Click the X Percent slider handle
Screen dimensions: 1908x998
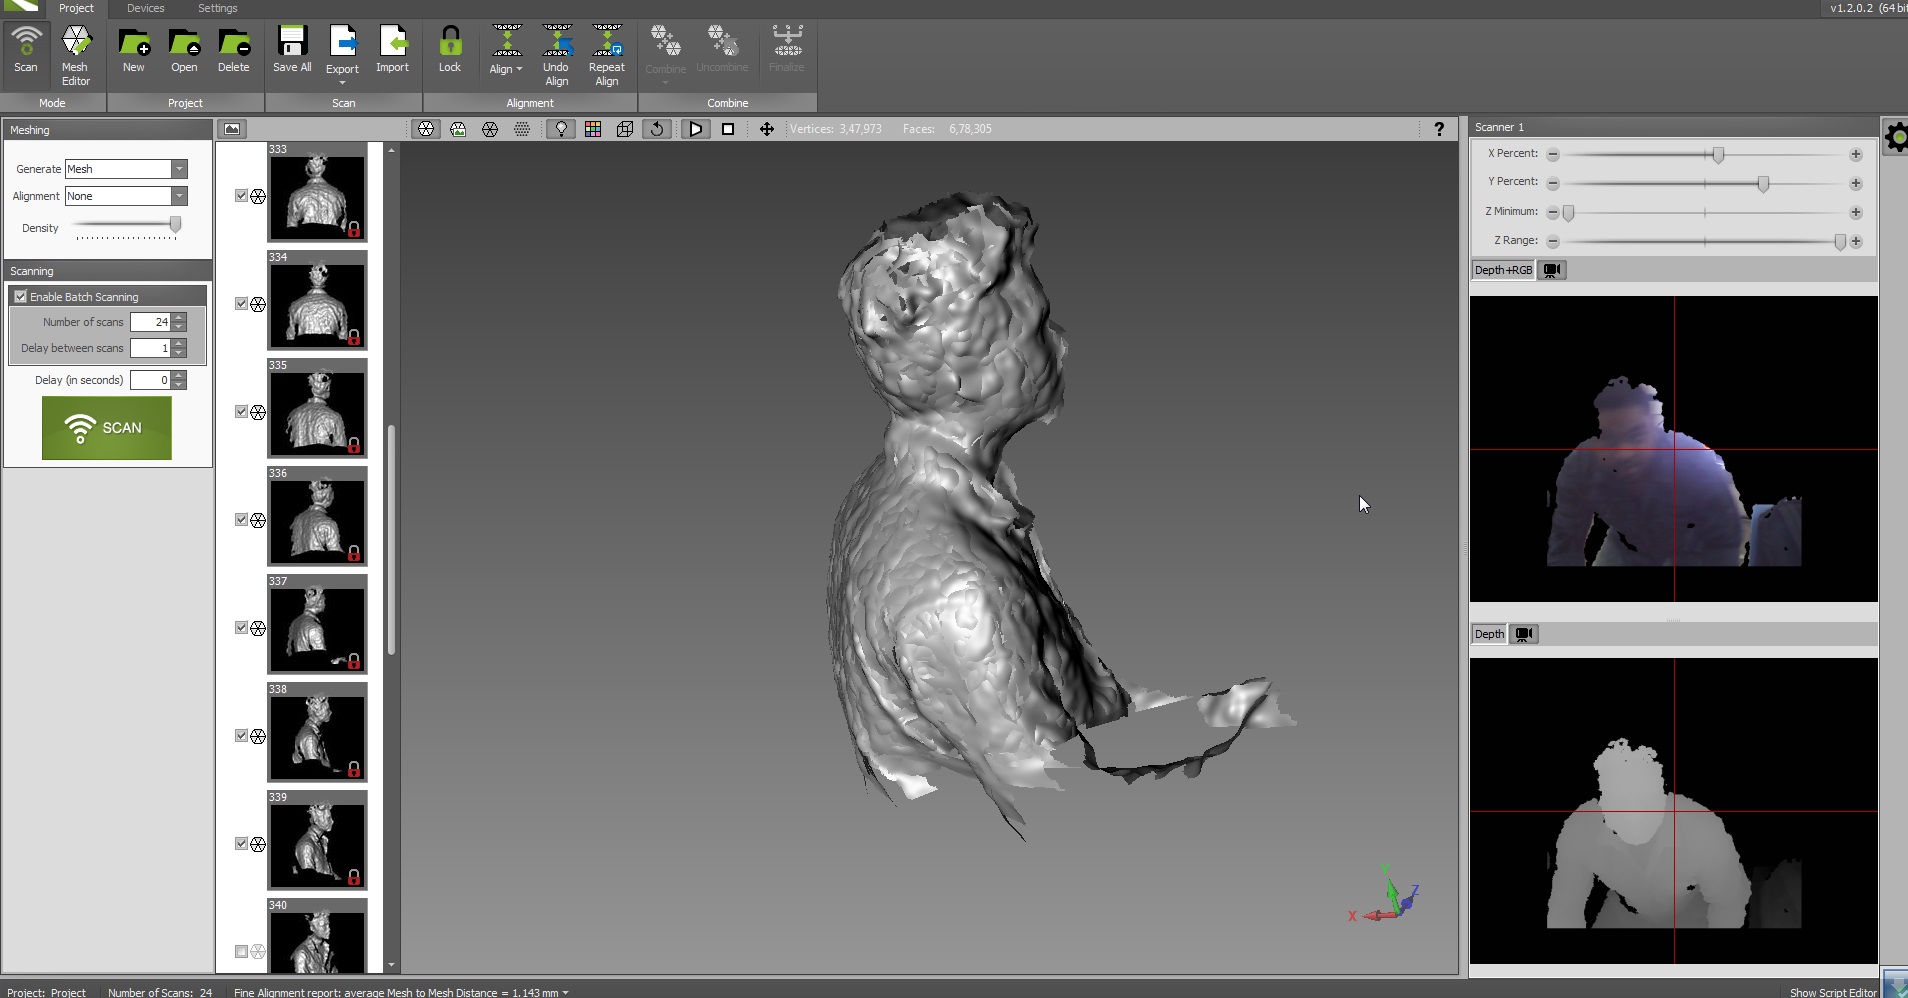(x=1718, y=155)
